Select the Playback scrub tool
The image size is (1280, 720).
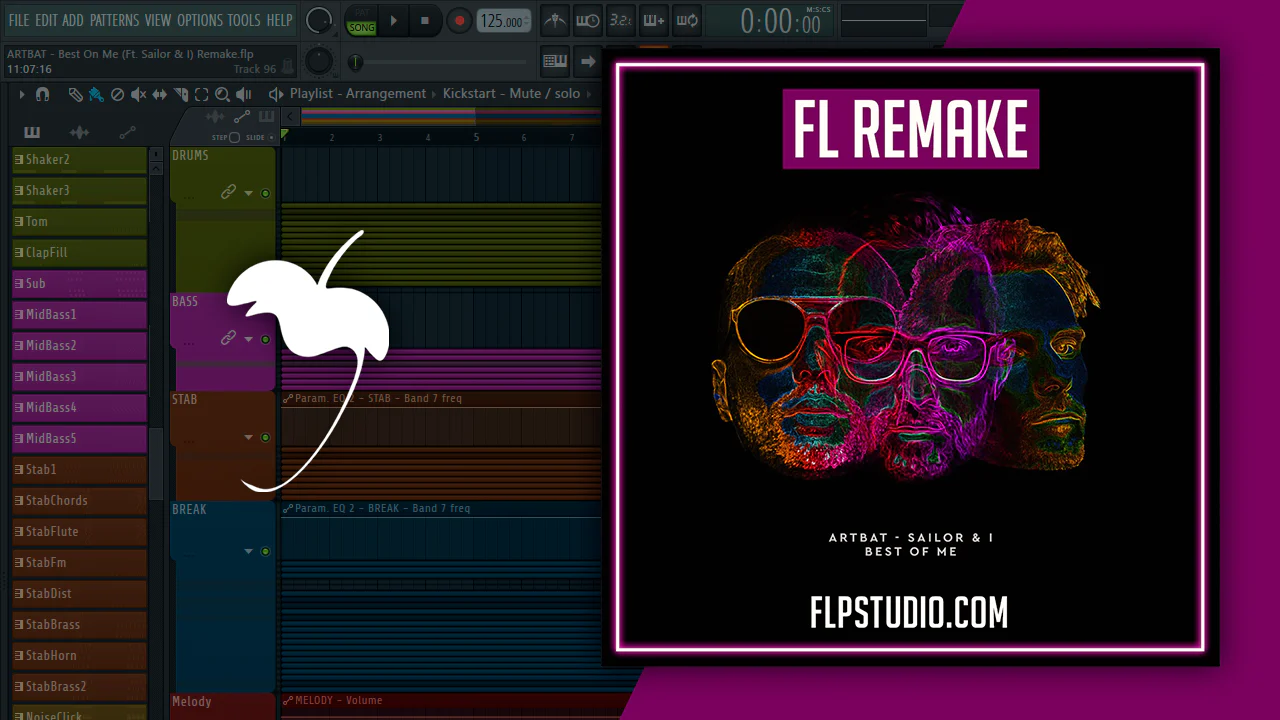(243, 94)
